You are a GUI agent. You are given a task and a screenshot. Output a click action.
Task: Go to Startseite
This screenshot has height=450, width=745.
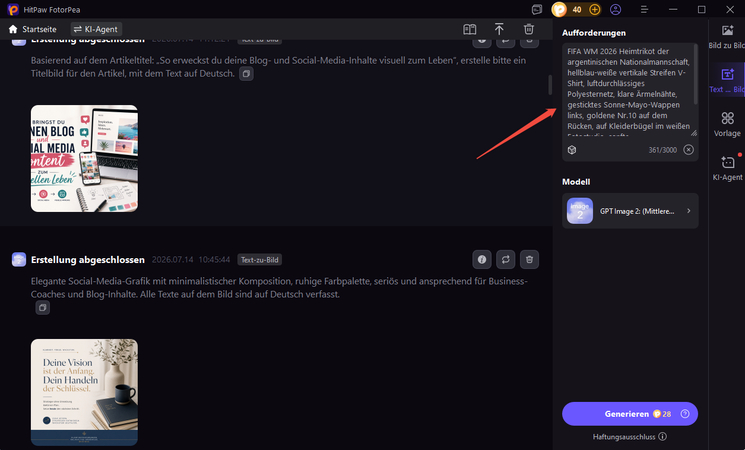33,29
